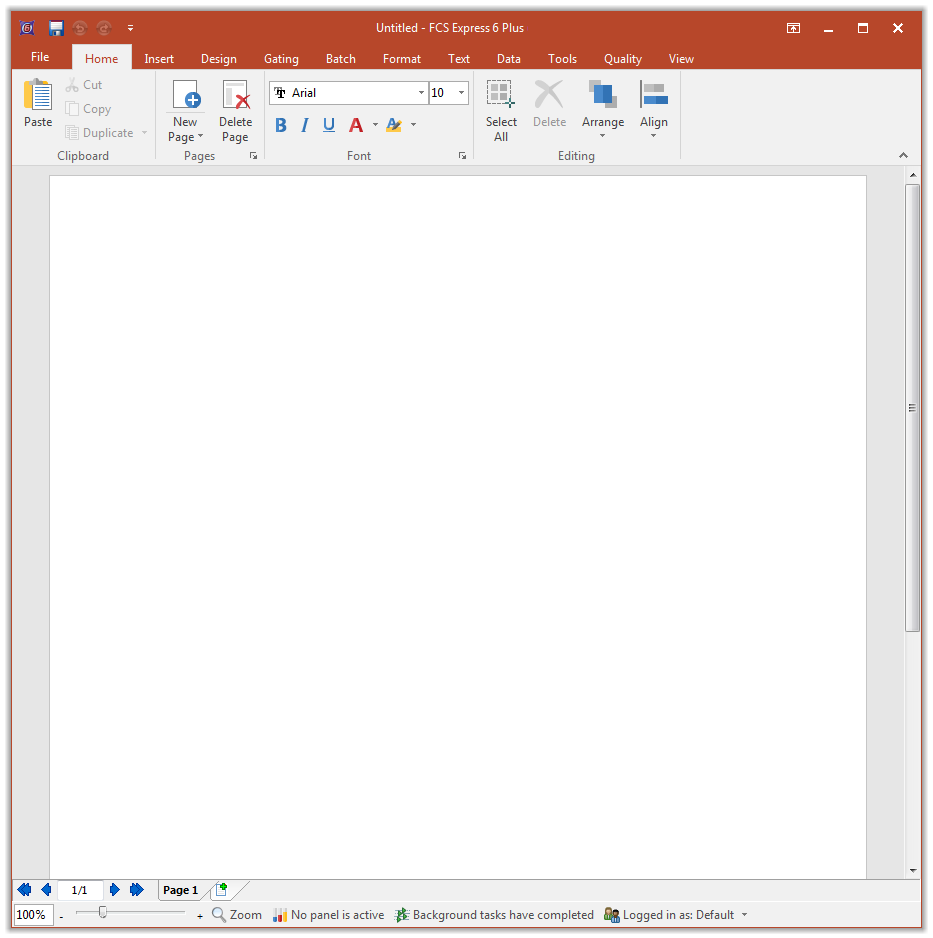Toggle italic formatting
The height and width of the screenshot is (938, 933).
pyautogui.click(x=305, y=125)
